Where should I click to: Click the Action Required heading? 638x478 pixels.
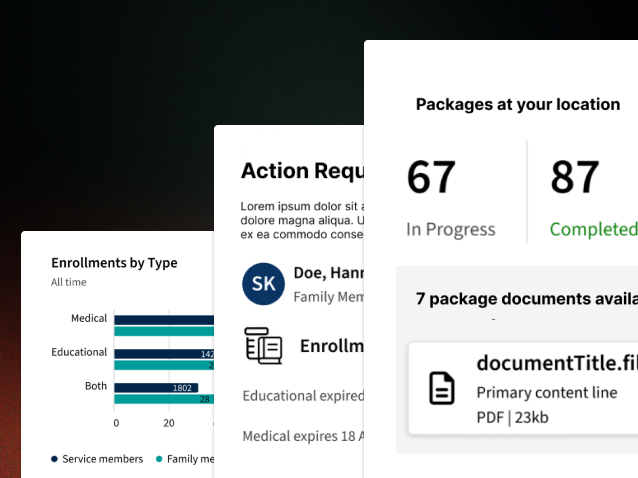point(302,170)
